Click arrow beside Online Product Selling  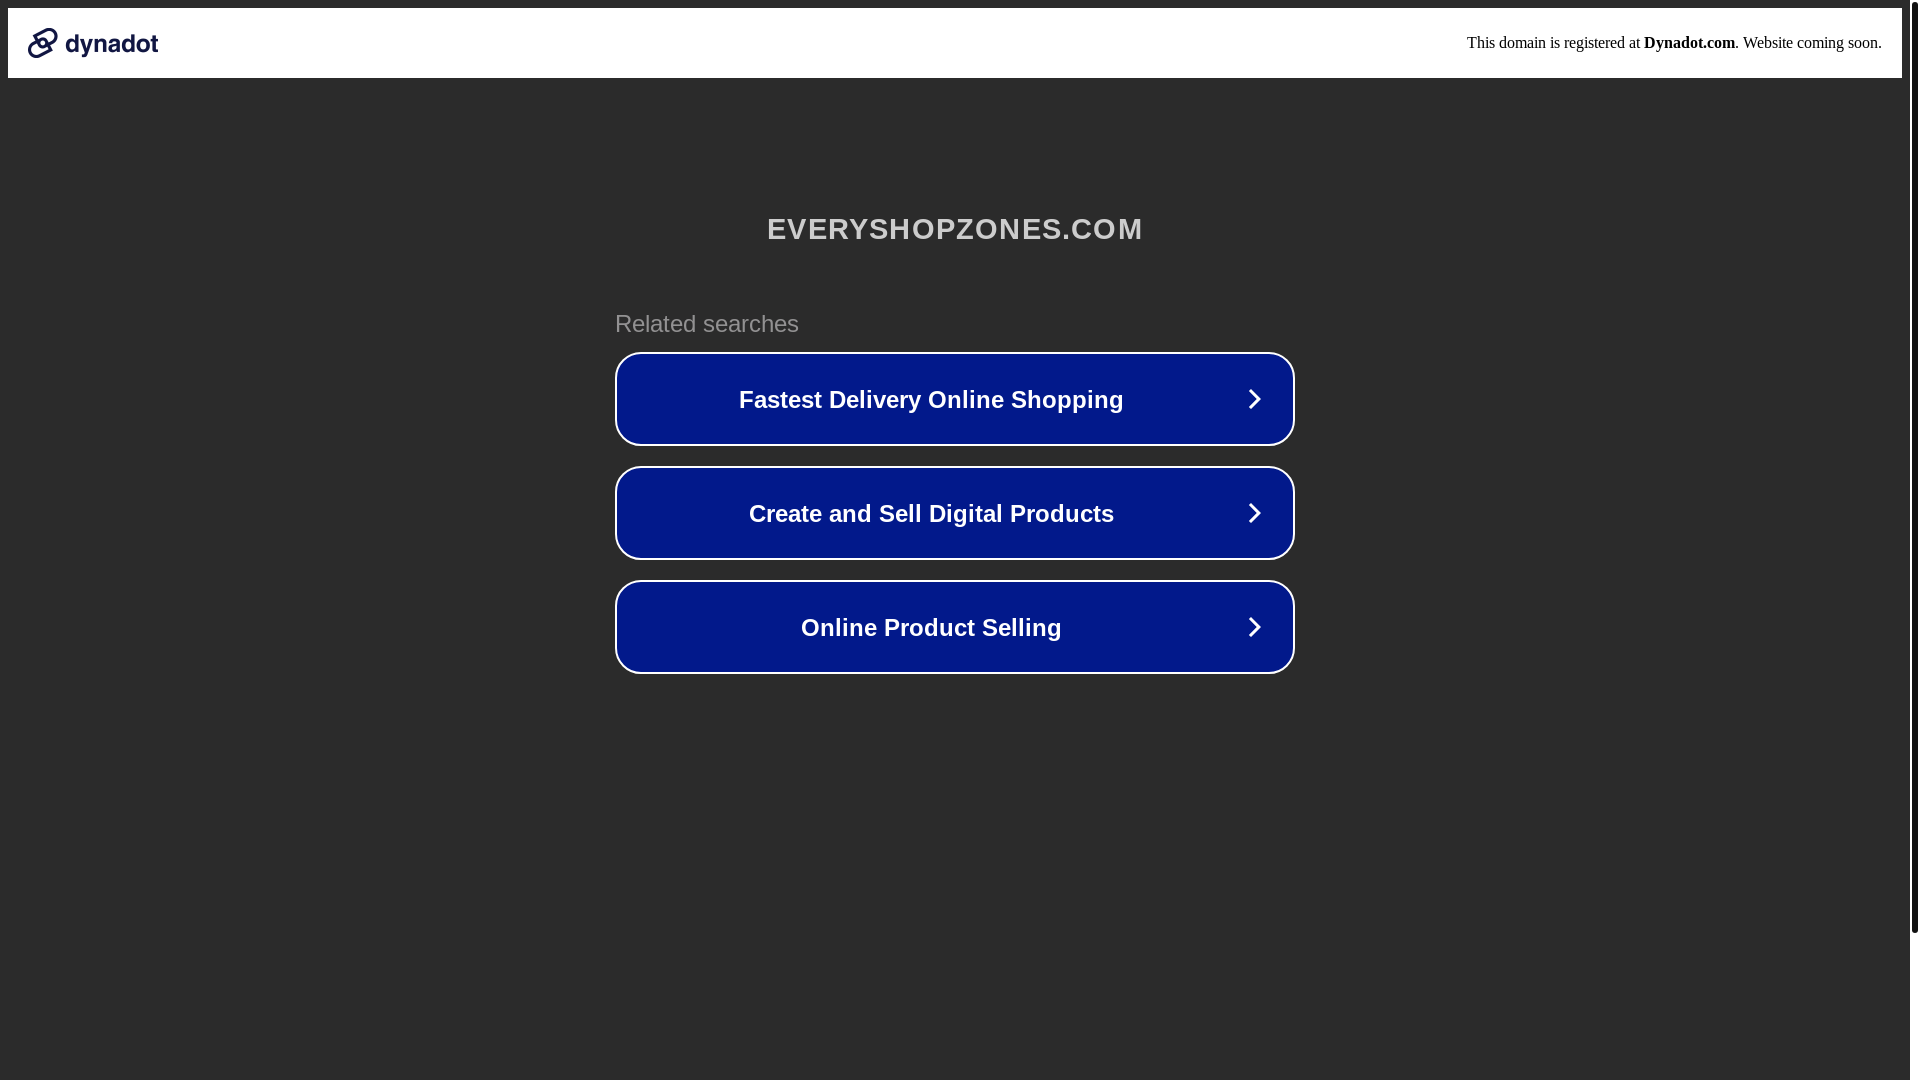[1254, 627]
